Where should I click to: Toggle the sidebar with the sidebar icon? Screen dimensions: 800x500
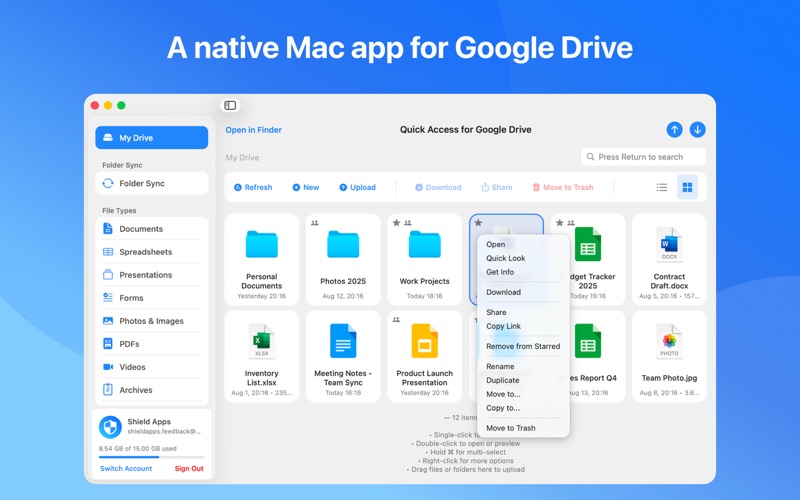pyautogui.click(x=230, y=105)
